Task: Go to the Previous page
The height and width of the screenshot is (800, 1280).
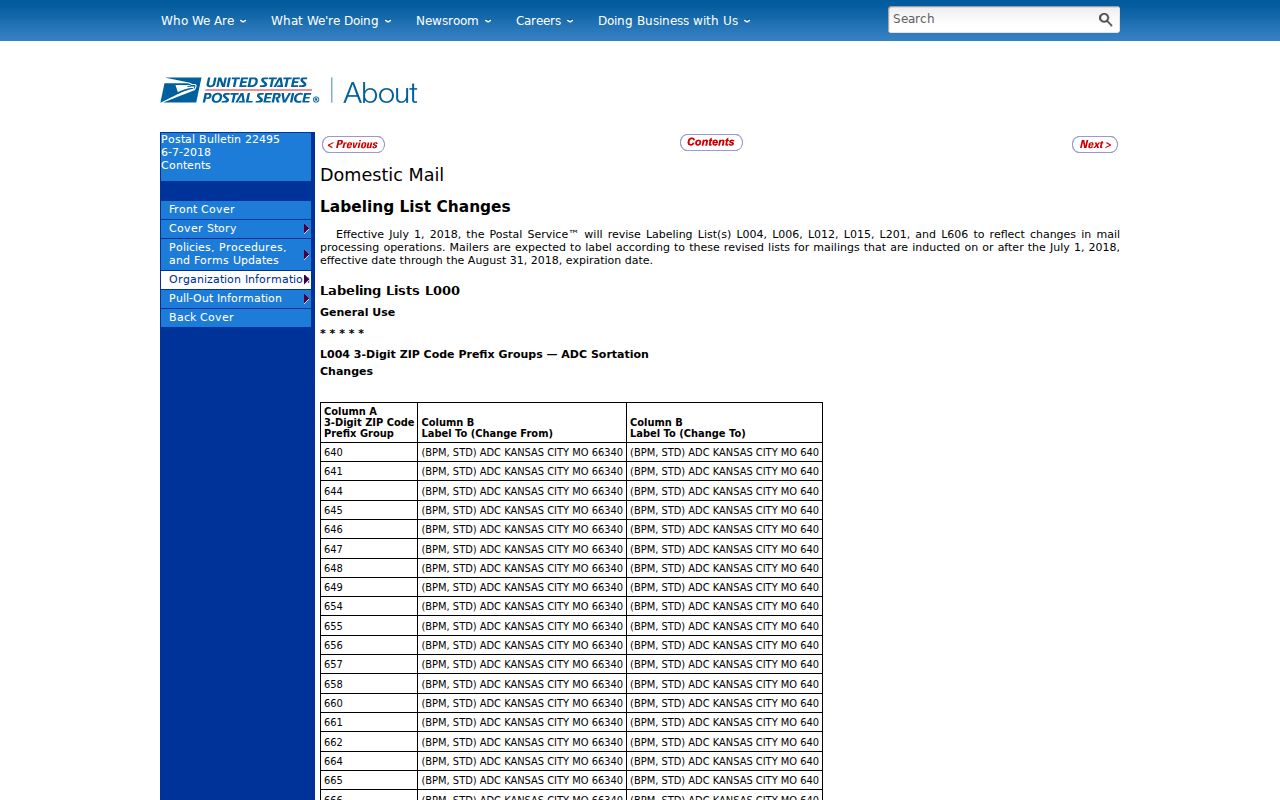Action: [x=353, y=145]
